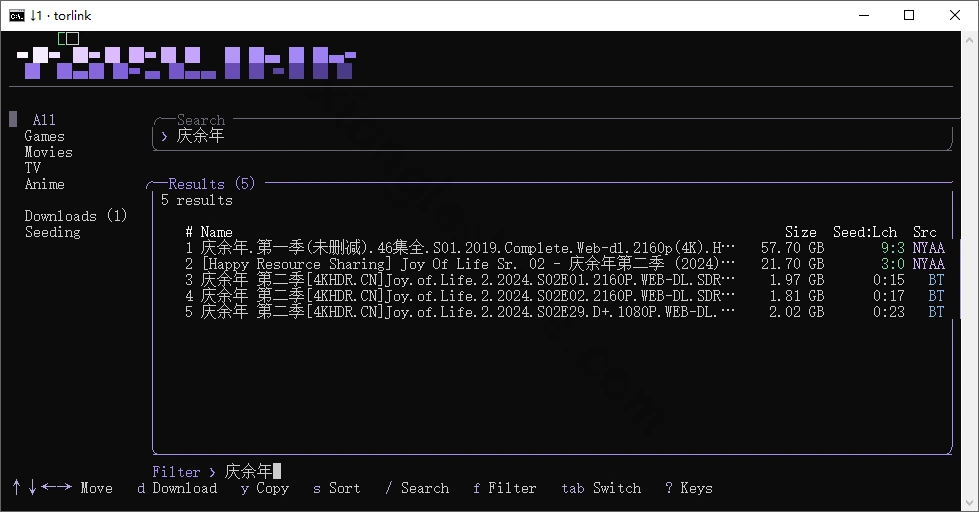Select result 4 S02E02 2160P WEB-DL

[565, 295]
